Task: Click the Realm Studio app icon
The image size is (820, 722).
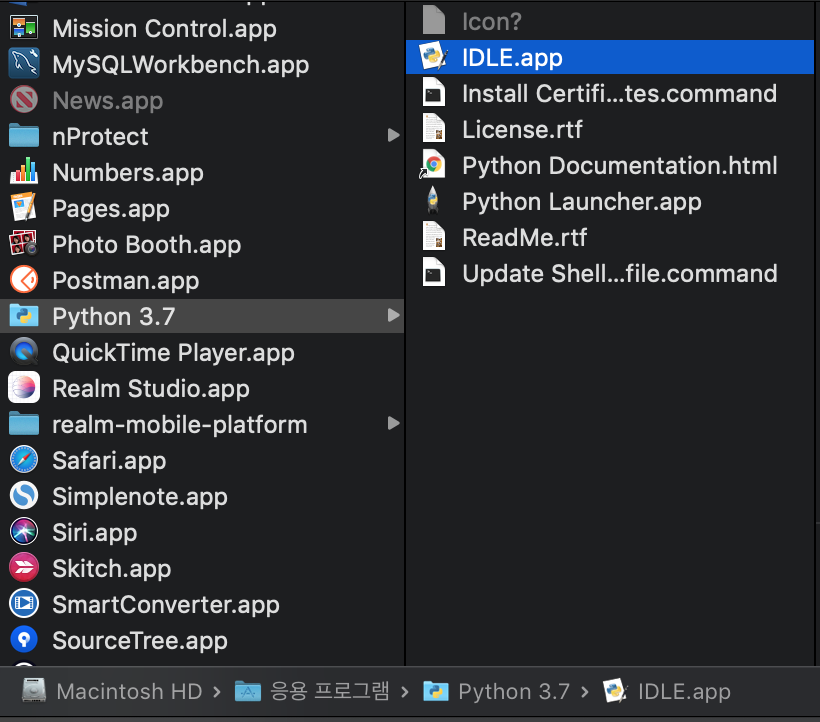Action: click(24, 388)
